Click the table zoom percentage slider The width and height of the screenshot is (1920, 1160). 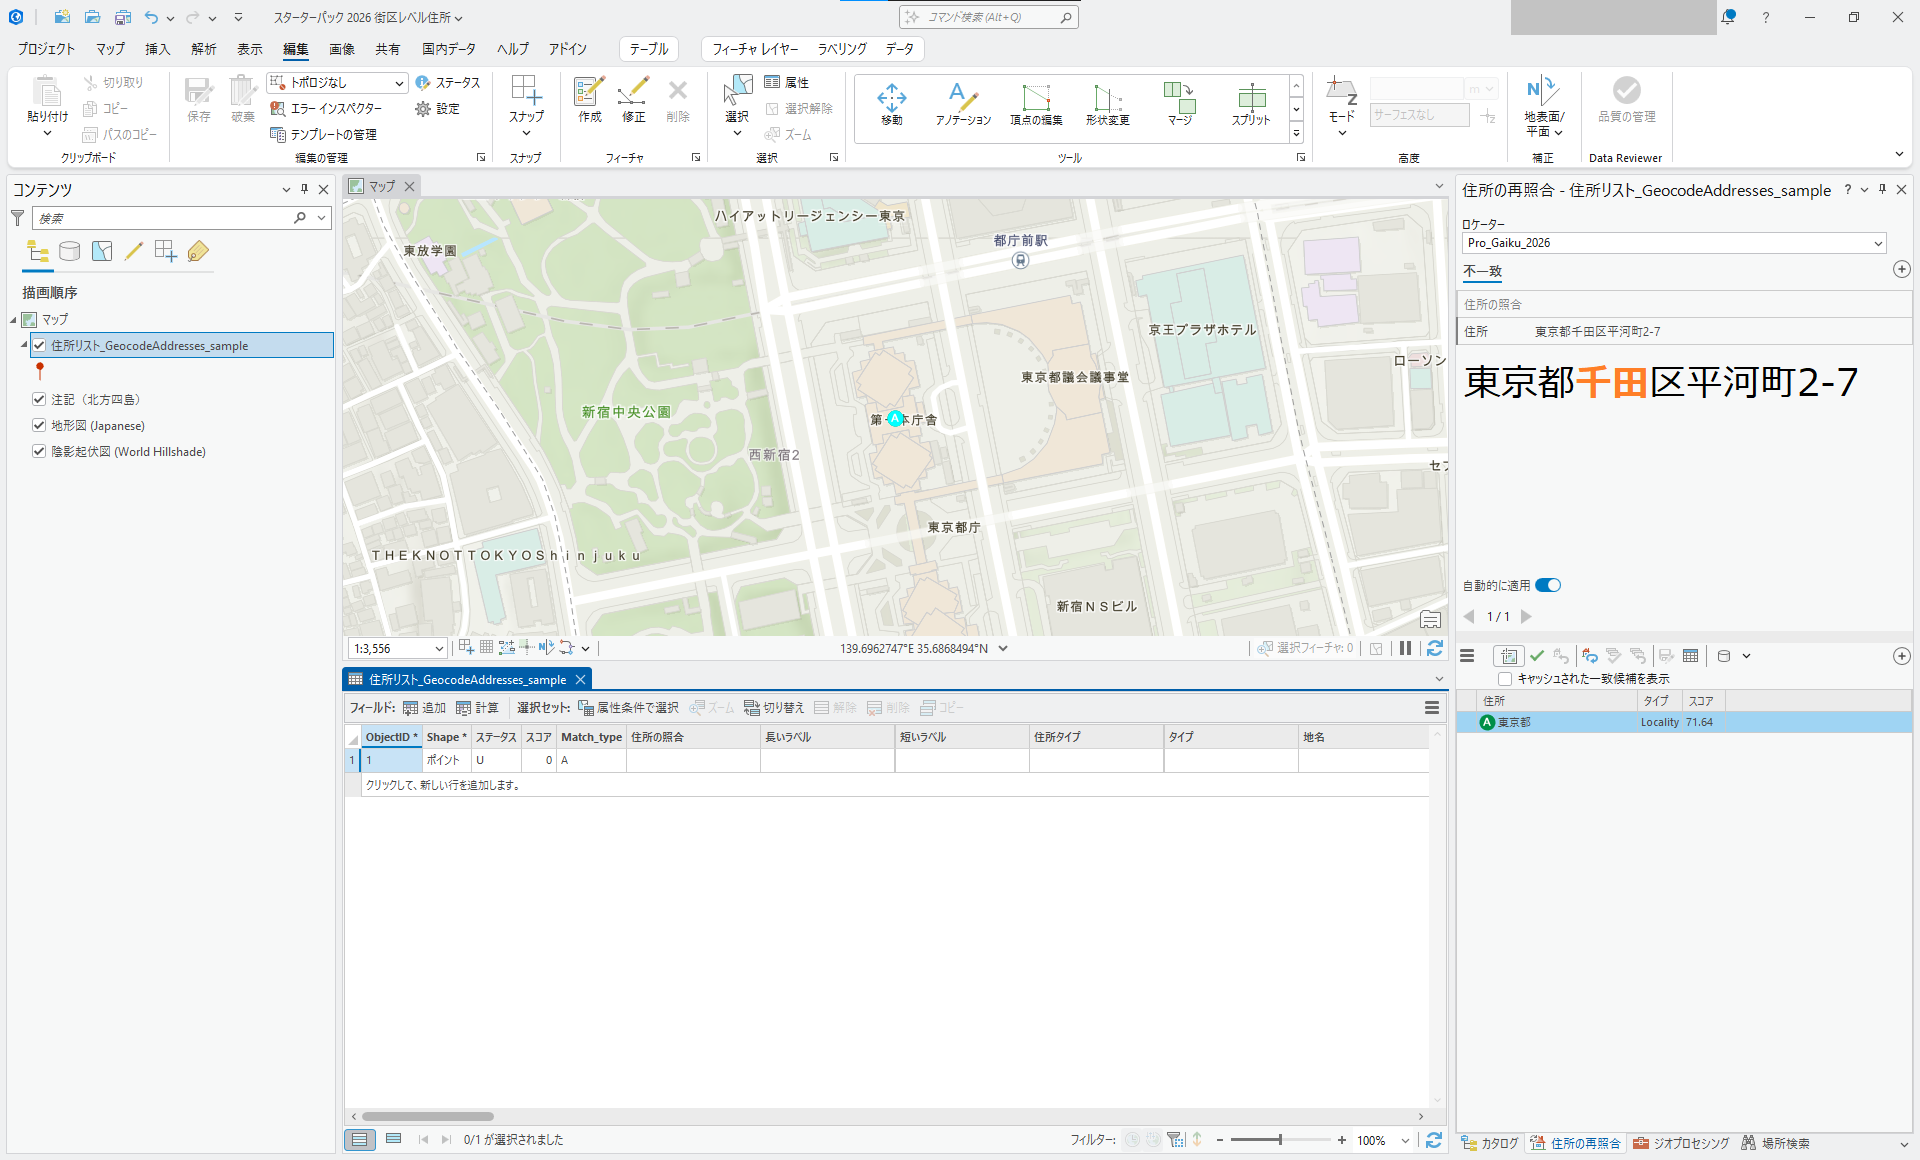coord(1280,1140)
